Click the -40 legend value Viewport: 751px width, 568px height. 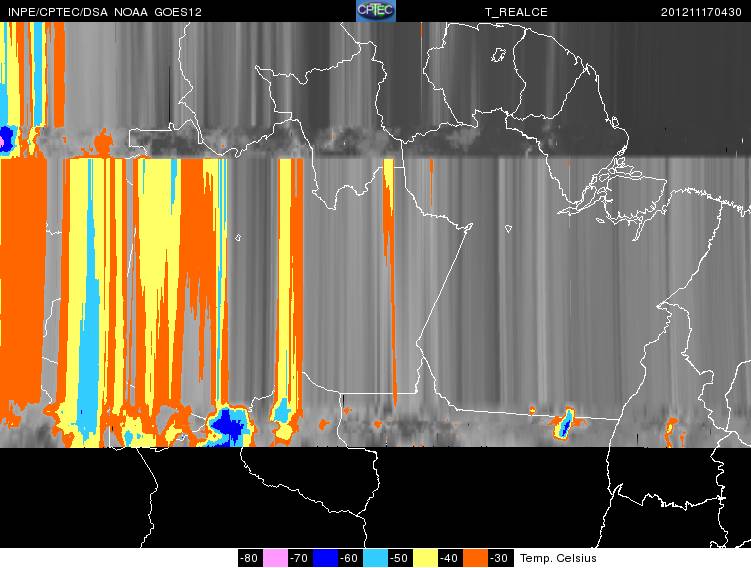click(x=450, y=558)
